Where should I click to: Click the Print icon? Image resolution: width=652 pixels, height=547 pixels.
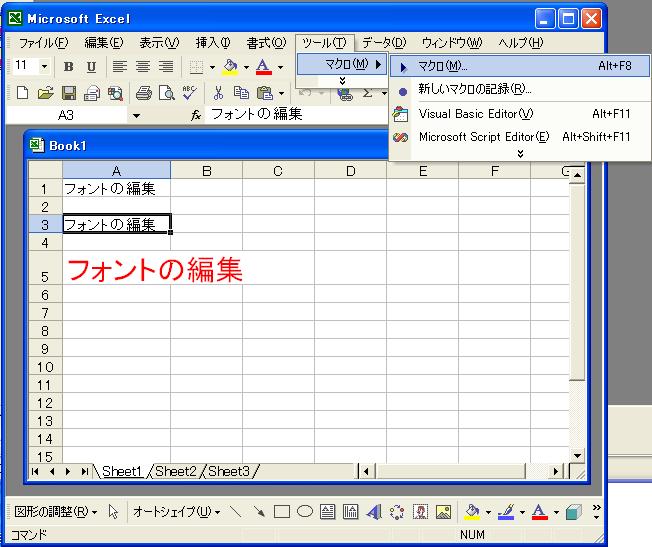144,93
